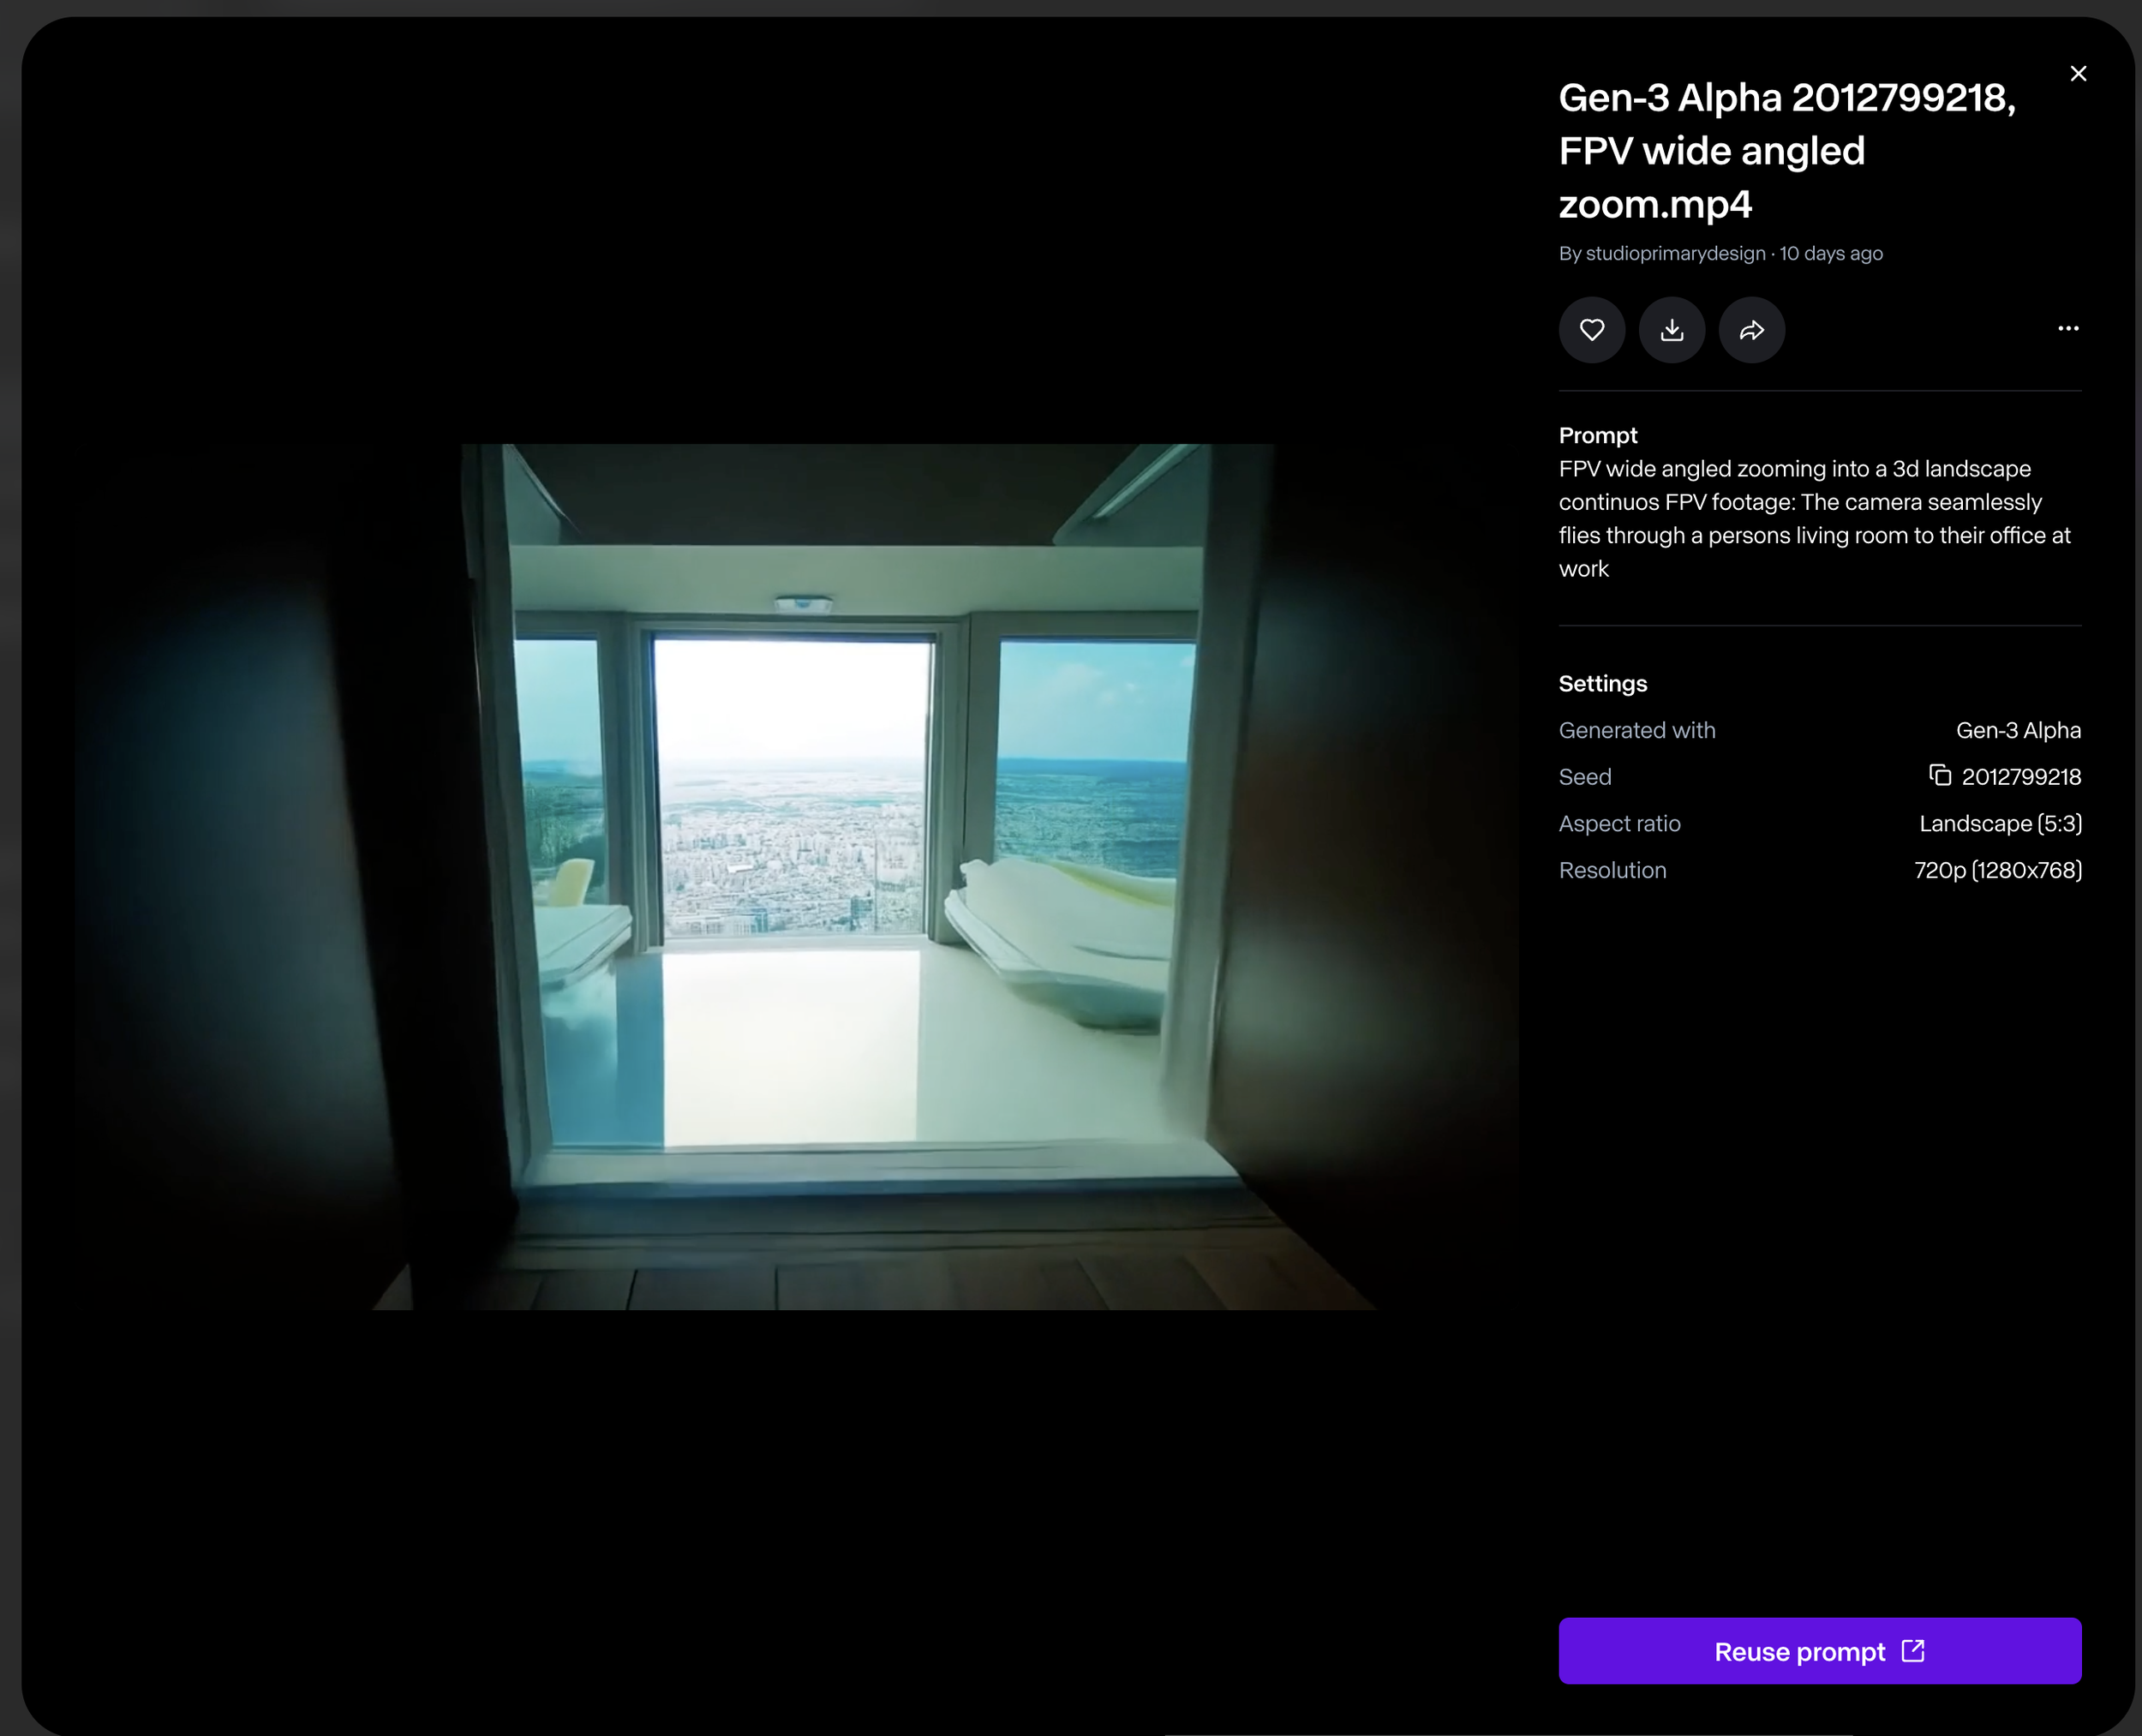Click the 720p (1280x768) resolution value

pyautogui.click(x=1997, y=870)
